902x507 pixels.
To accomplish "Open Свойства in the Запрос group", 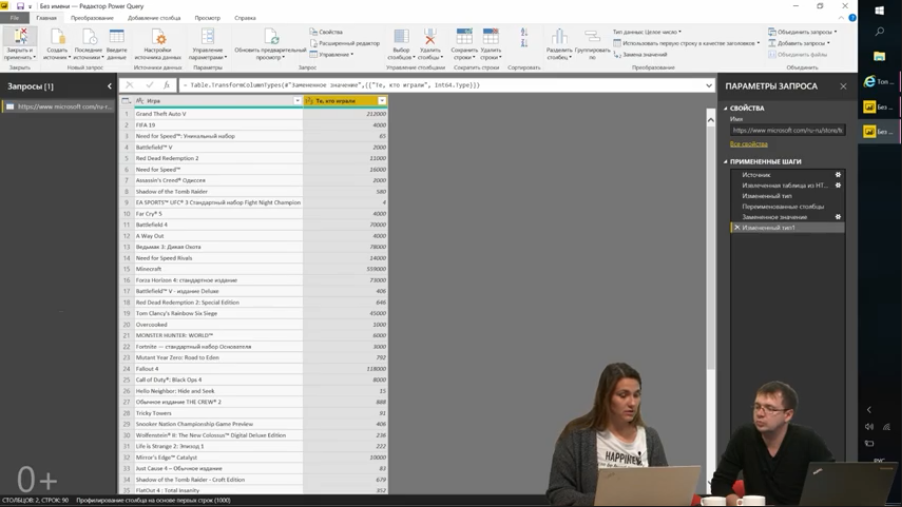I will pyautogui.click(x=326, y=32).
